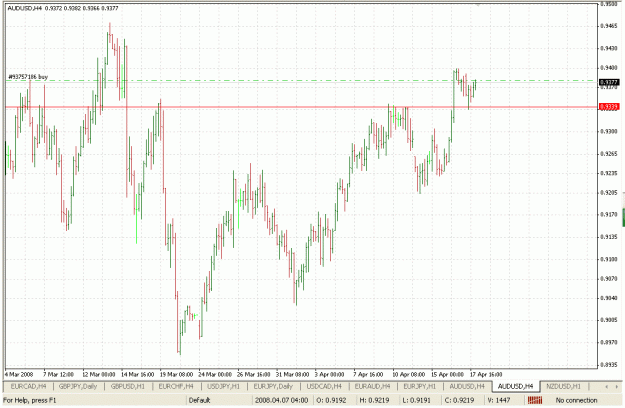Switch to the NZDUSD,H1 tab
The height and width of the screenshot is (408, 625).
click(563, 386)
